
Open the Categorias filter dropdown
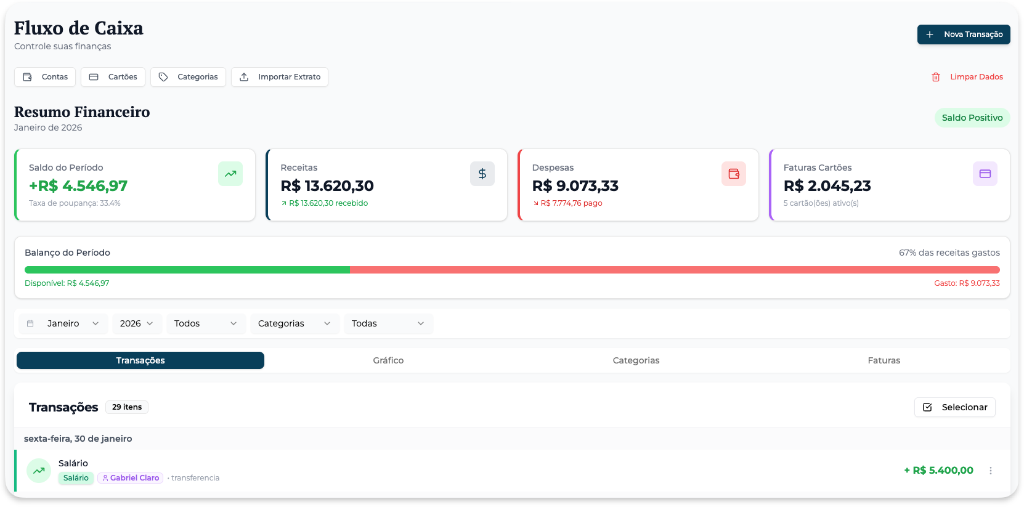(295, 323)
